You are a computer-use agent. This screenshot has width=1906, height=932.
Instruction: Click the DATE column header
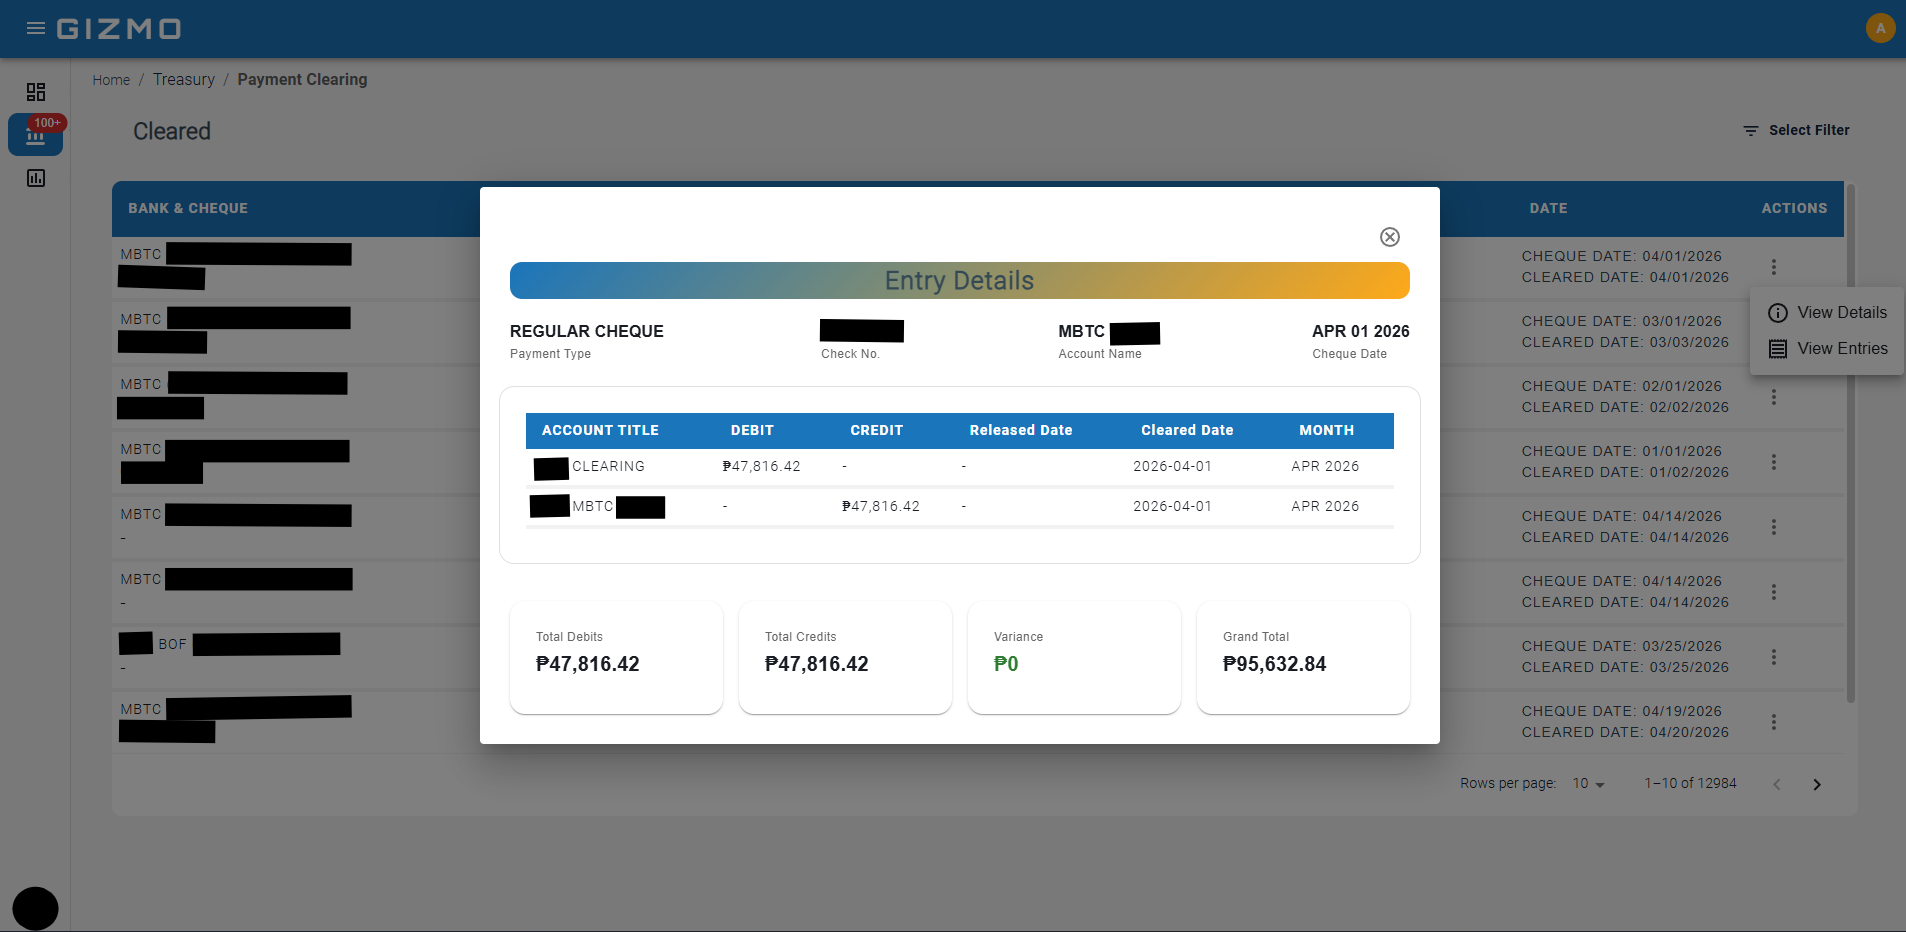1548,208
